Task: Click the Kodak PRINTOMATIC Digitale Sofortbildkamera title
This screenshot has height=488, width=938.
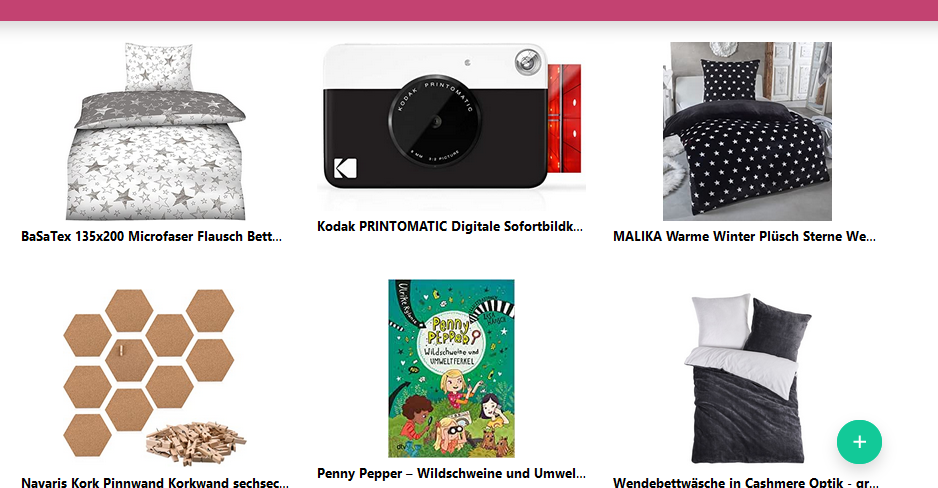Action: point(450,227)
